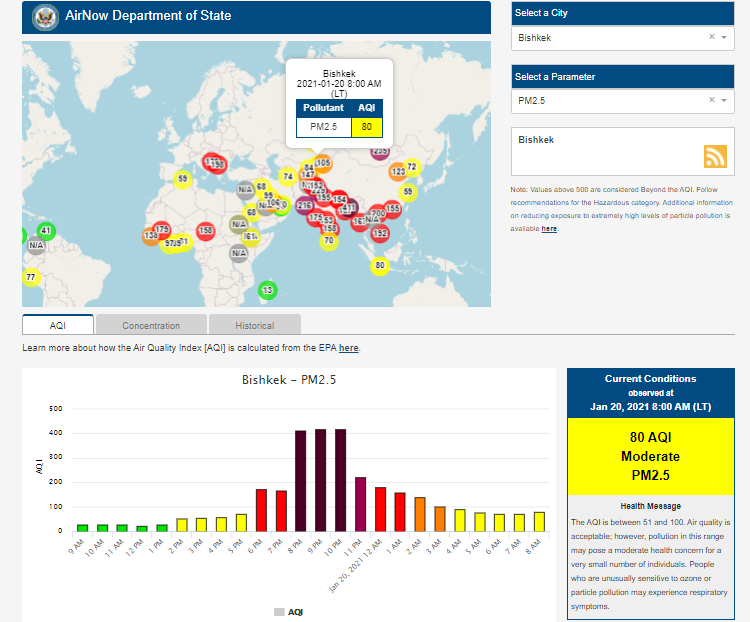Toggle the AQI legend swatch below chart
The height and width of the screenshot is (622, 750).
point(279,611)
